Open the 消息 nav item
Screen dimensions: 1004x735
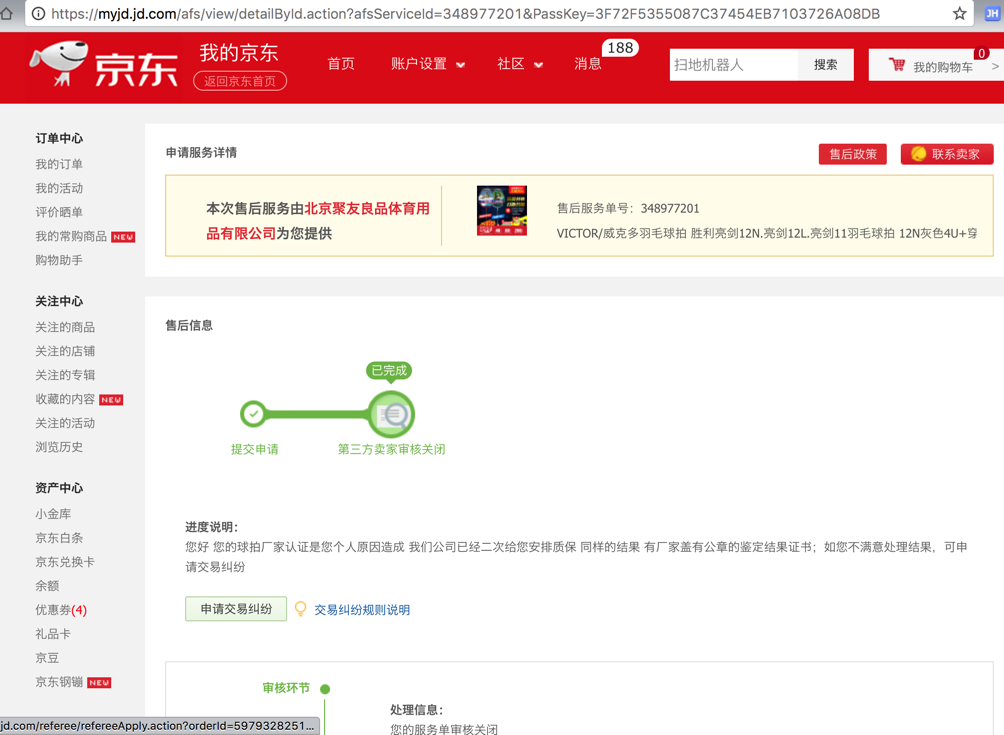pos(588,64)
